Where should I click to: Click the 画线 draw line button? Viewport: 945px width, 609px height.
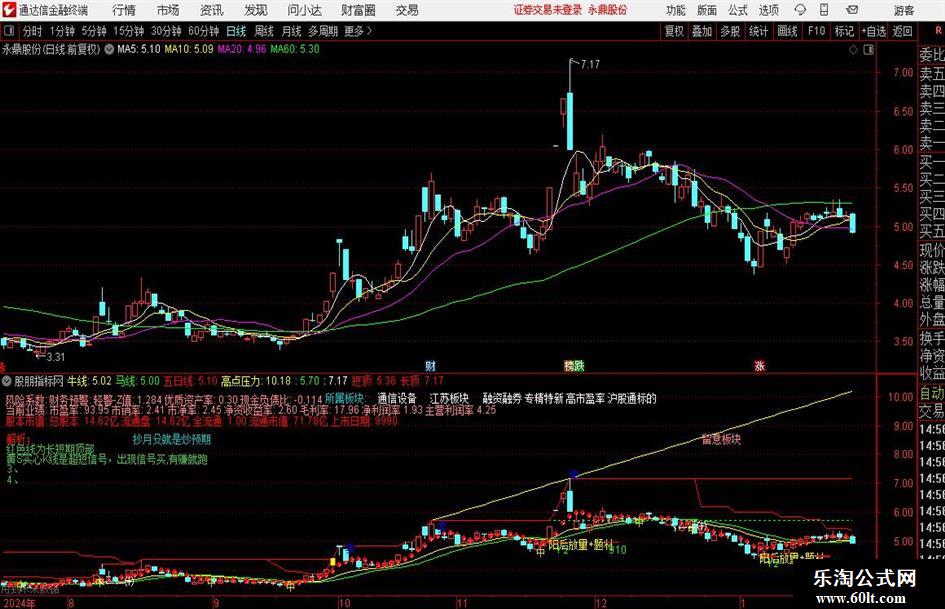(x=787, y=31)
